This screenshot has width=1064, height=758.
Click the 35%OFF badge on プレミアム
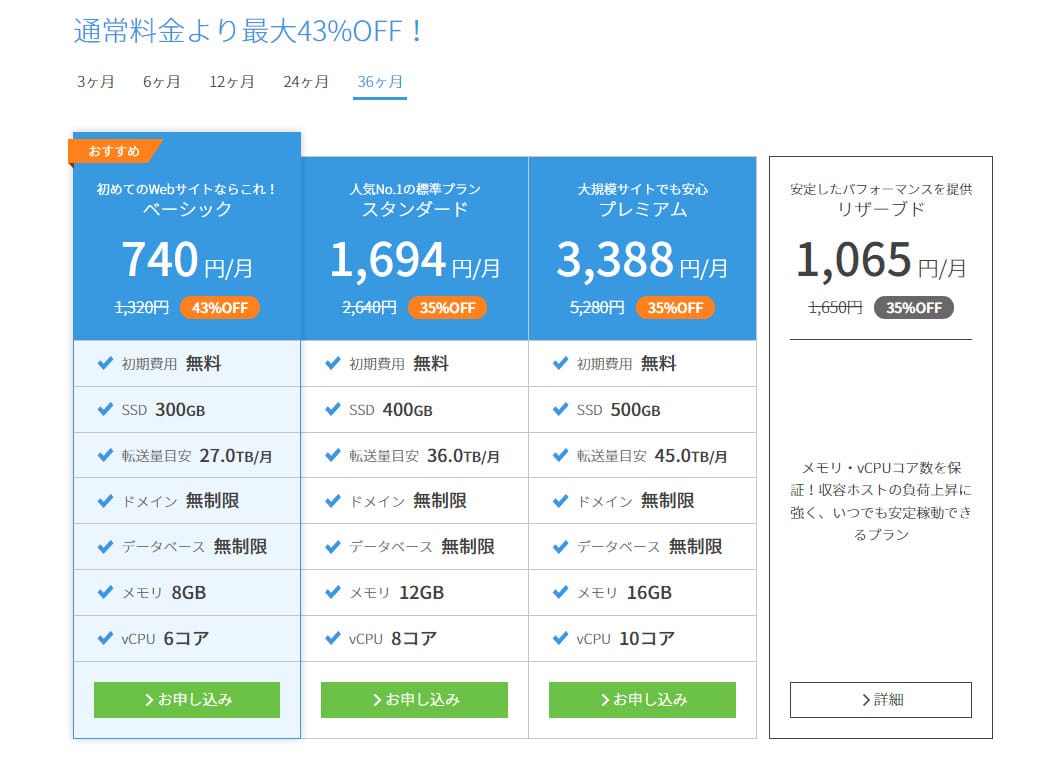tap(675, 308)
